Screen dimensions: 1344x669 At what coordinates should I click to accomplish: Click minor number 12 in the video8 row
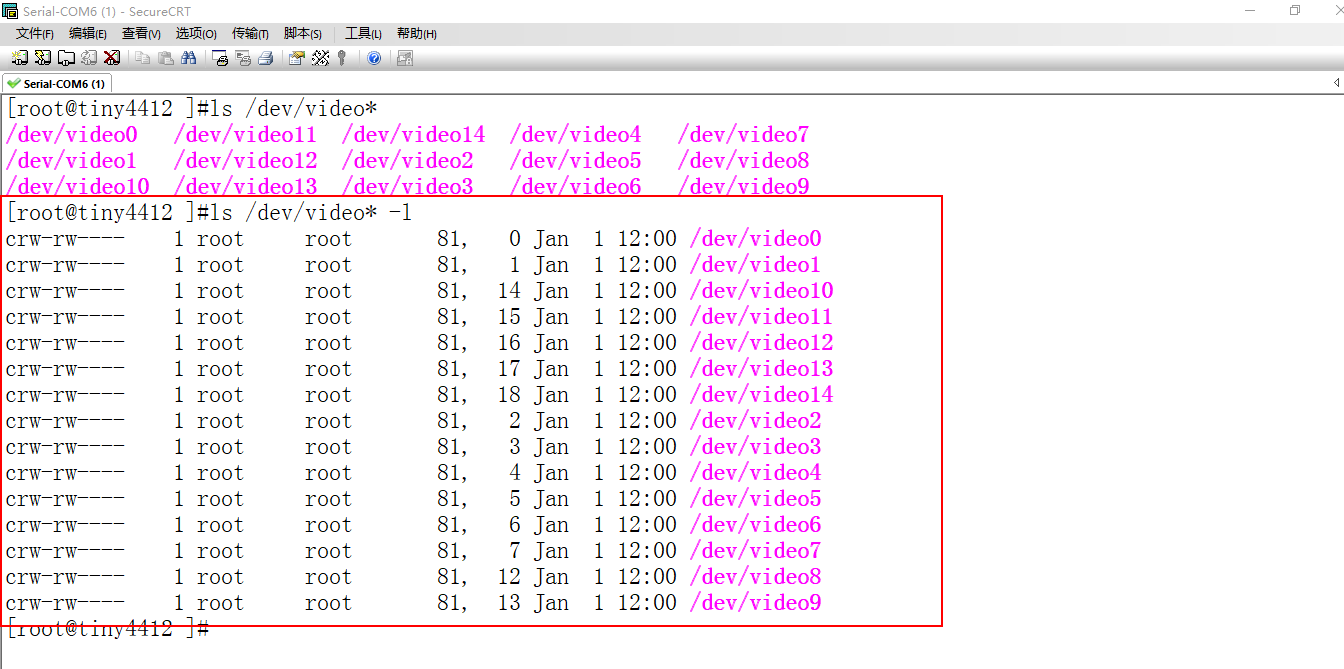click(x=509, y=577)
